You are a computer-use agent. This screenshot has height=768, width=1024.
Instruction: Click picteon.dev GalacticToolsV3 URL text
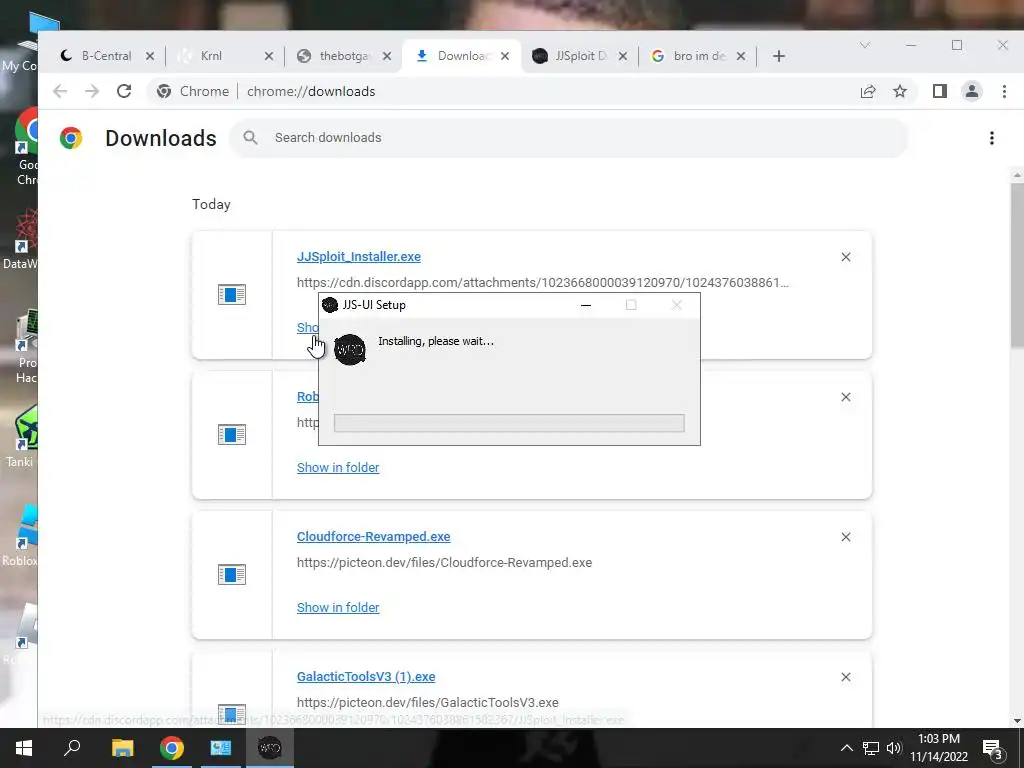(x=428, y=703)
